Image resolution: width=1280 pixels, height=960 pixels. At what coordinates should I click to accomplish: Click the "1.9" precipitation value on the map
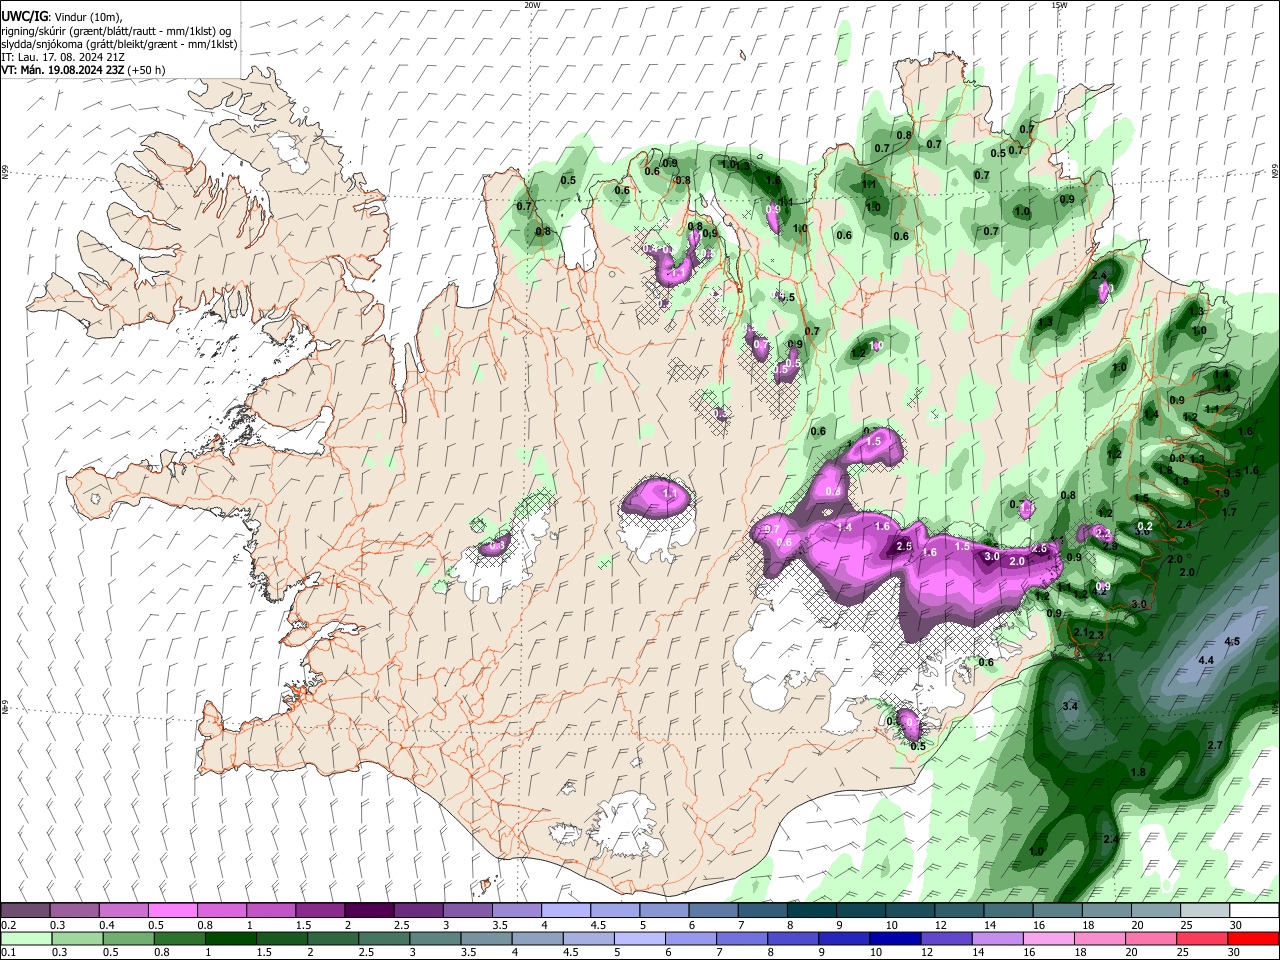1222,493
